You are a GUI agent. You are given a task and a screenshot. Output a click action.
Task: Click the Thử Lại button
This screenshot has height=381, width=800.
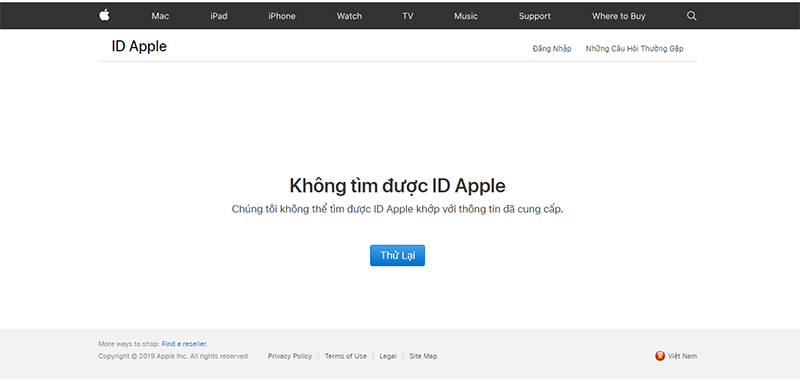coord(397,256)
